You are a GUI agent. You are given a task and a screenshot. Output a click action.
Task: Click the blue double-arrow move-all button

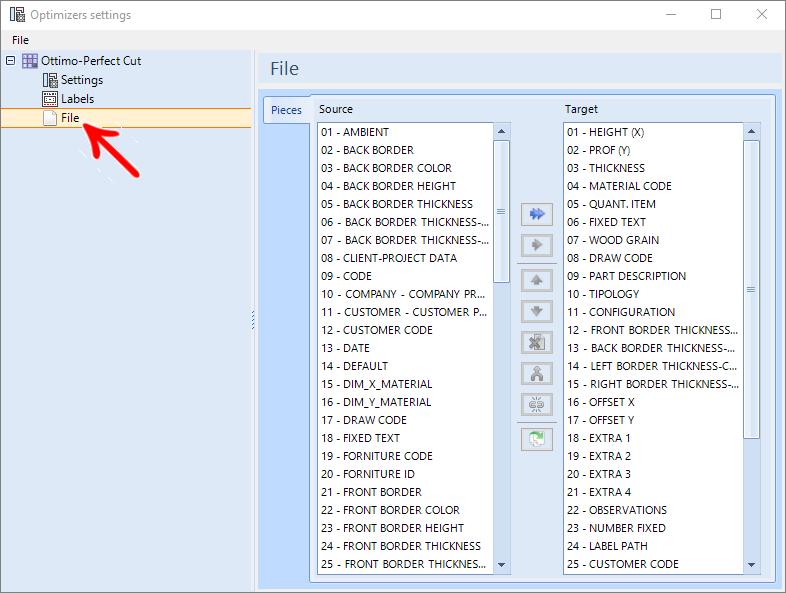click(x=537, y=214)
